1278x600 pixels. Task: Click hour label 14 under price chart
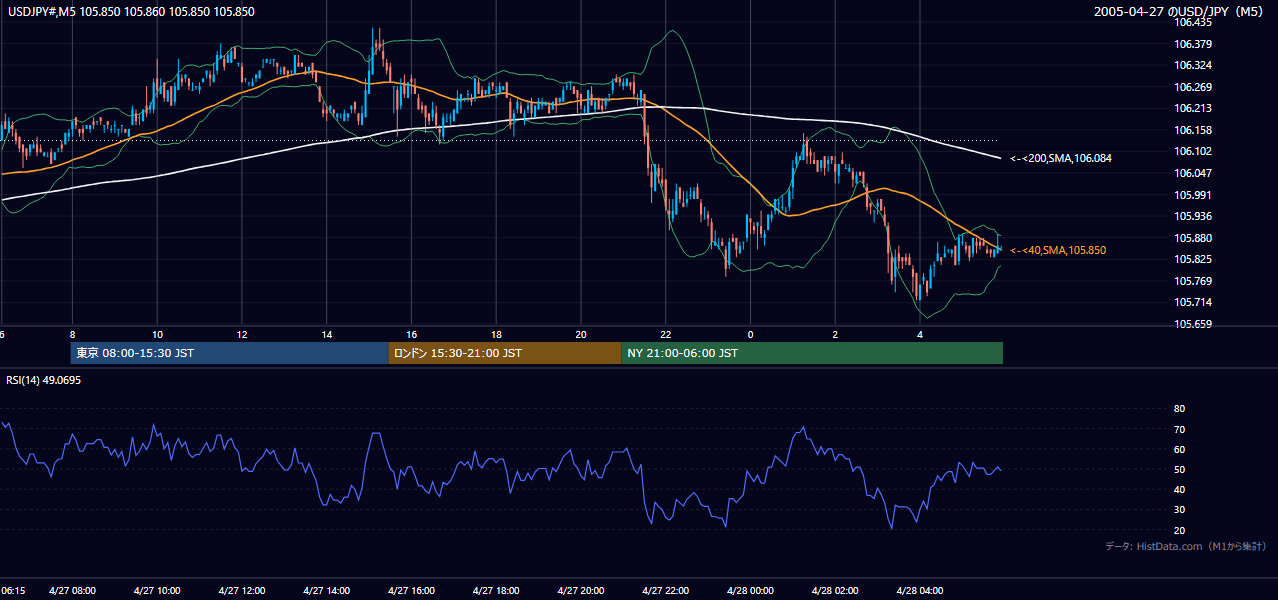pos(327,335)
